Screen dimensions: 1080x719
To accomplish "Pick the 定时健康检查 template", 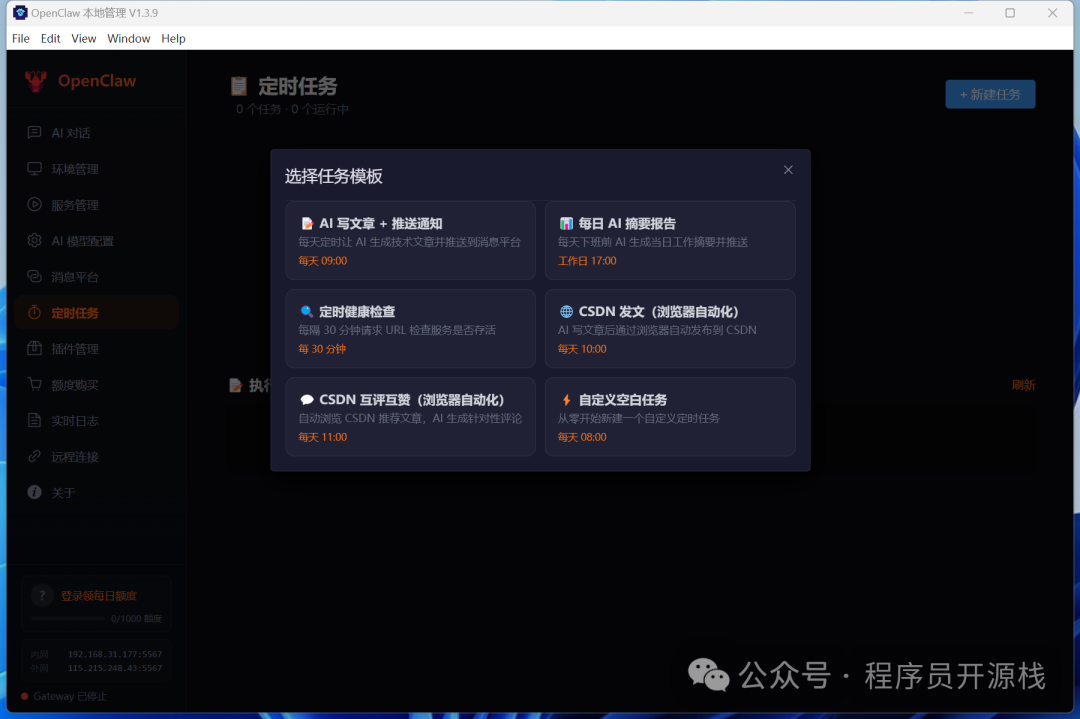I will pyautogui.click(x=410, y=329).
